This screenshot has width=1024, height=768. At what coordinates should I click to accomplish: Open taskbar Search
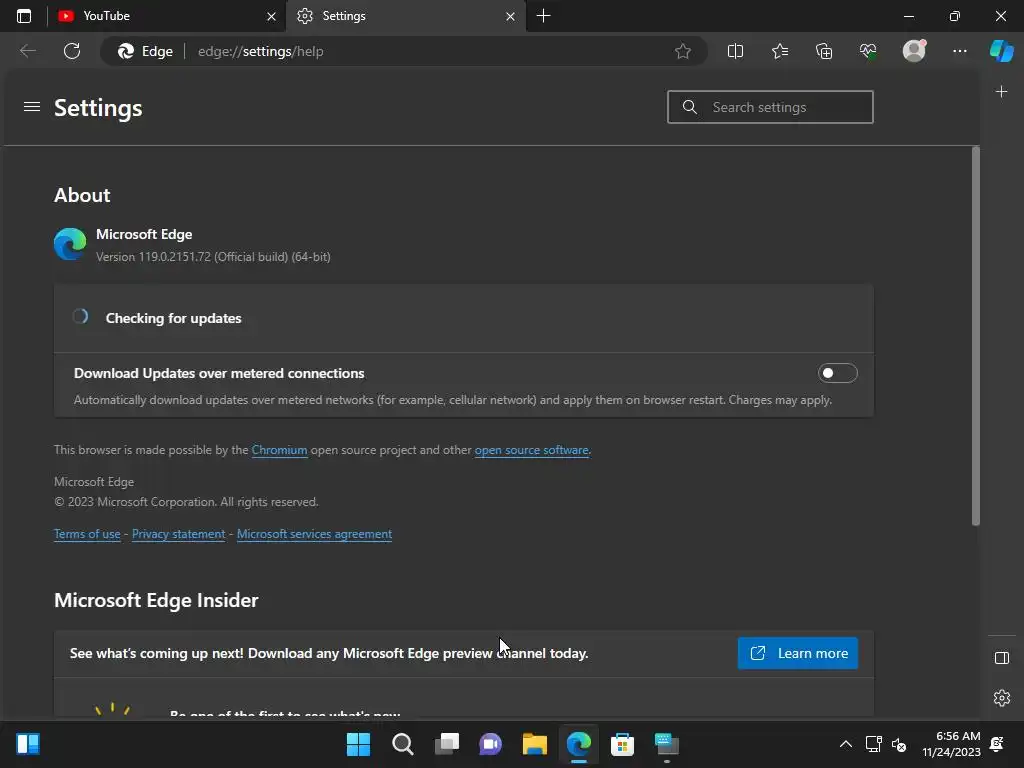402,744
